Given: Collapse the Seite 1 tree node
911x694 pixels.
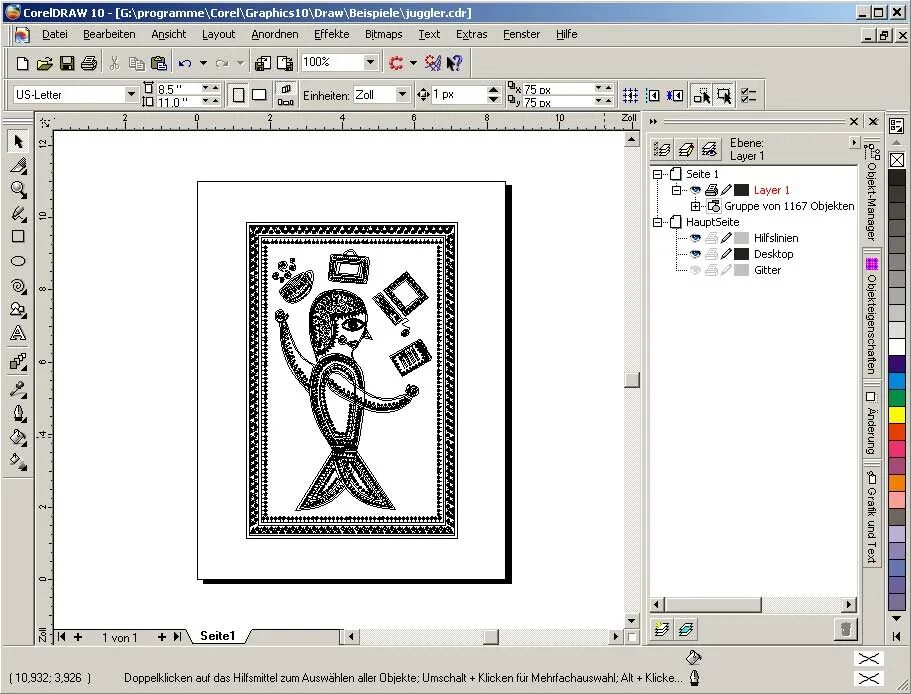Looking at the screenshot, I should point(657,174).
